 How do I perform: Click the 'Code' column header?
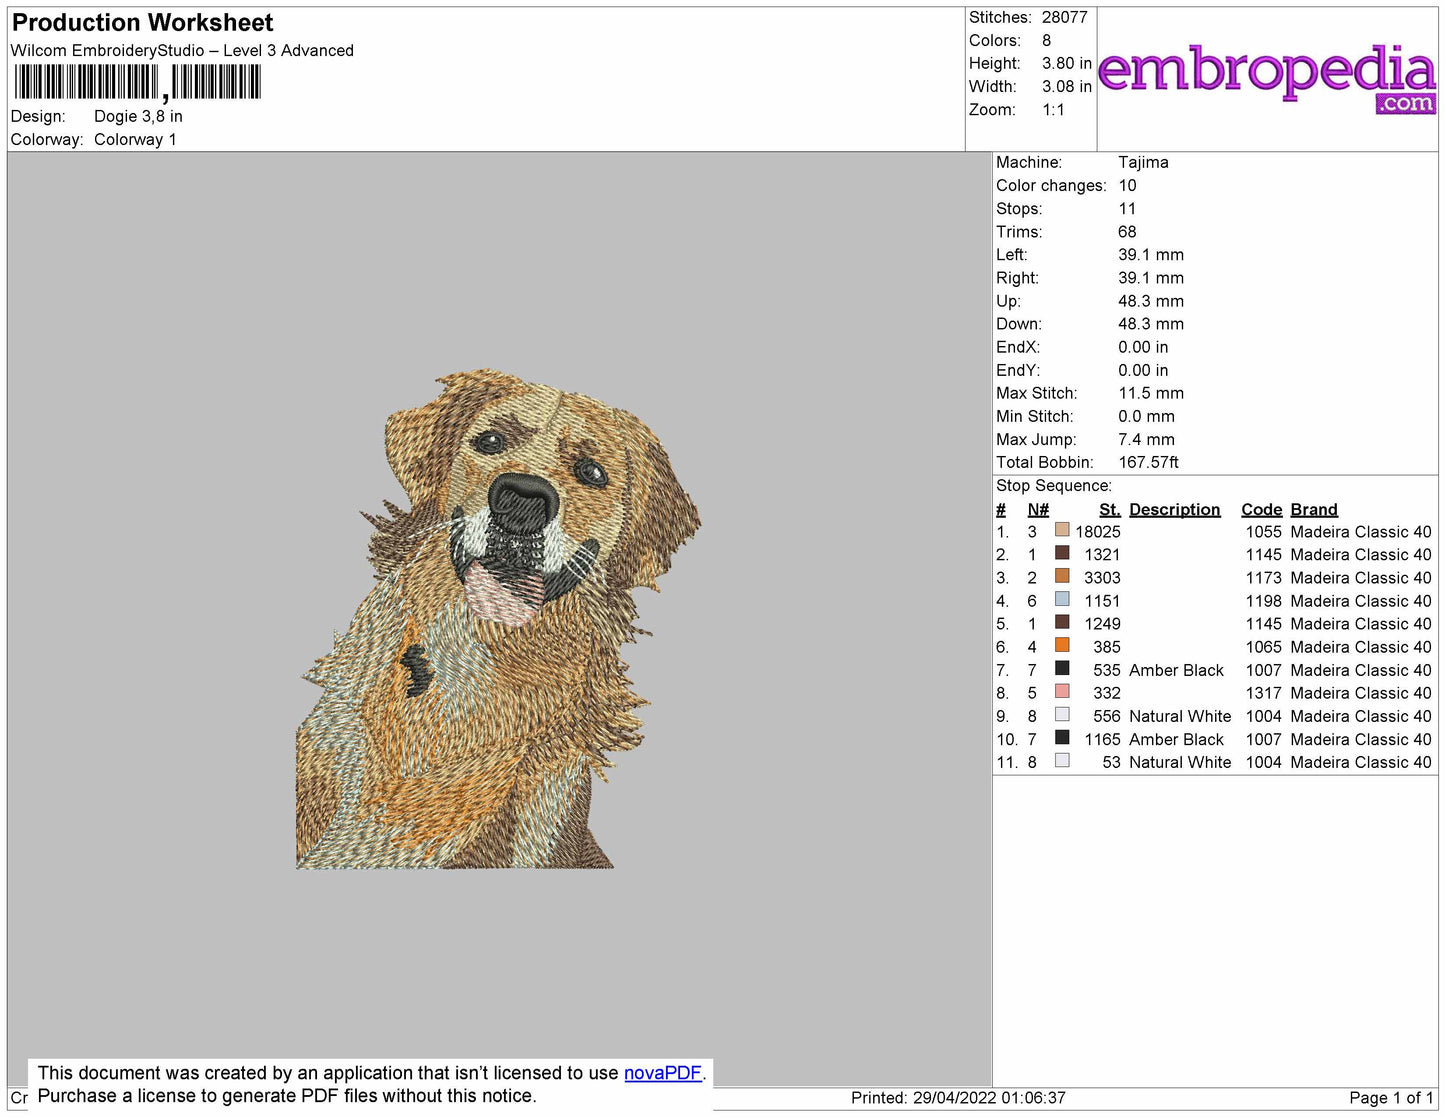coord(1261,510)
